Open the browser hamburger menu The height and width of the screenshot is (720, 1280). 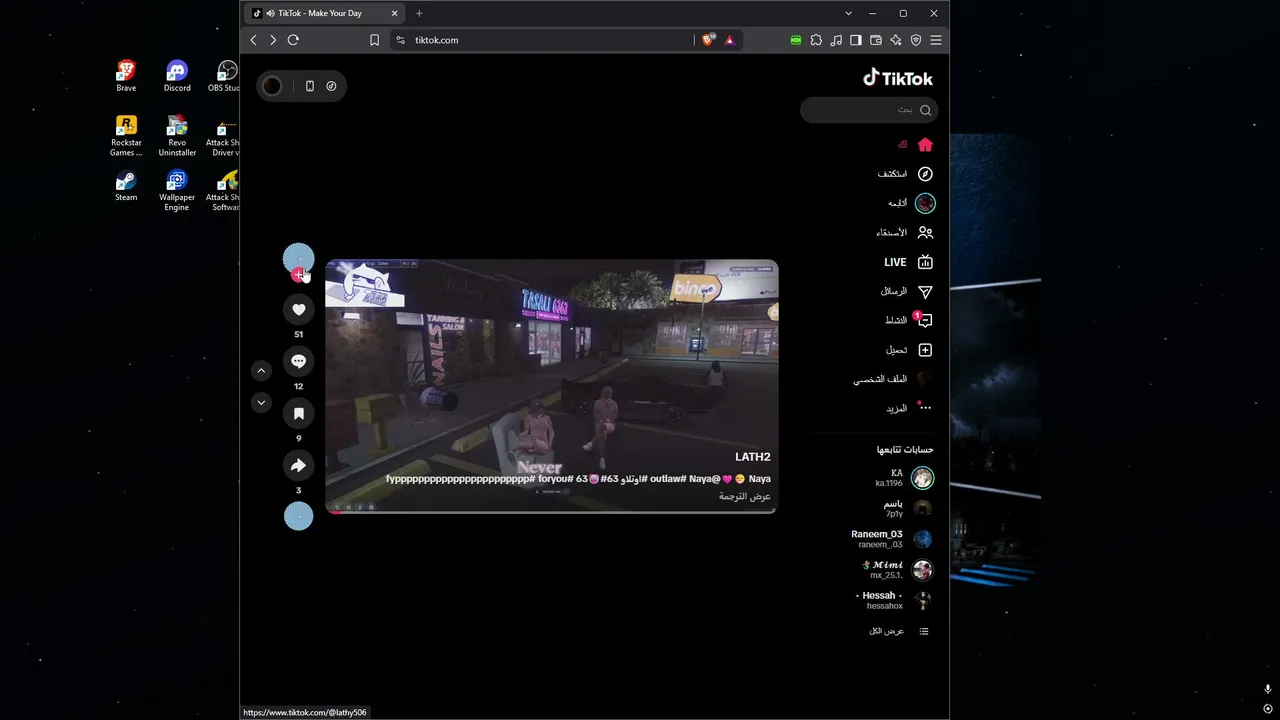[936, 40]
